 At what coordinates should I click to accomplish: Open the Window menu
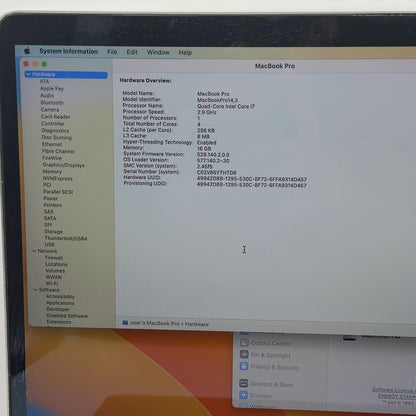click(x=158, y=52)
